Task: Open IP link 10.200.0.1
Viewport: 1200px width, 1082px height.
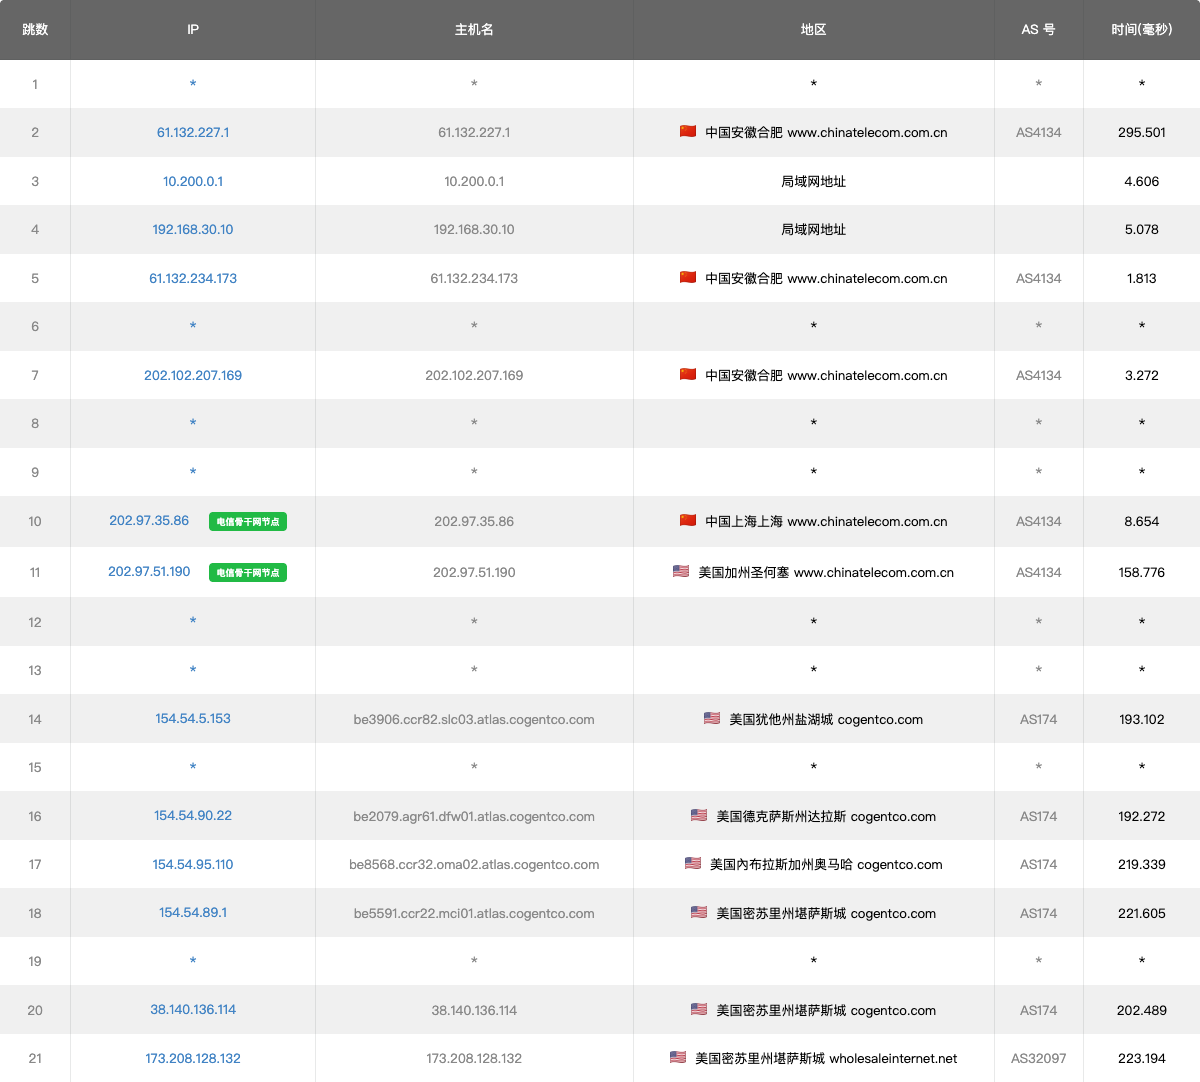Action: click(193, 181)
